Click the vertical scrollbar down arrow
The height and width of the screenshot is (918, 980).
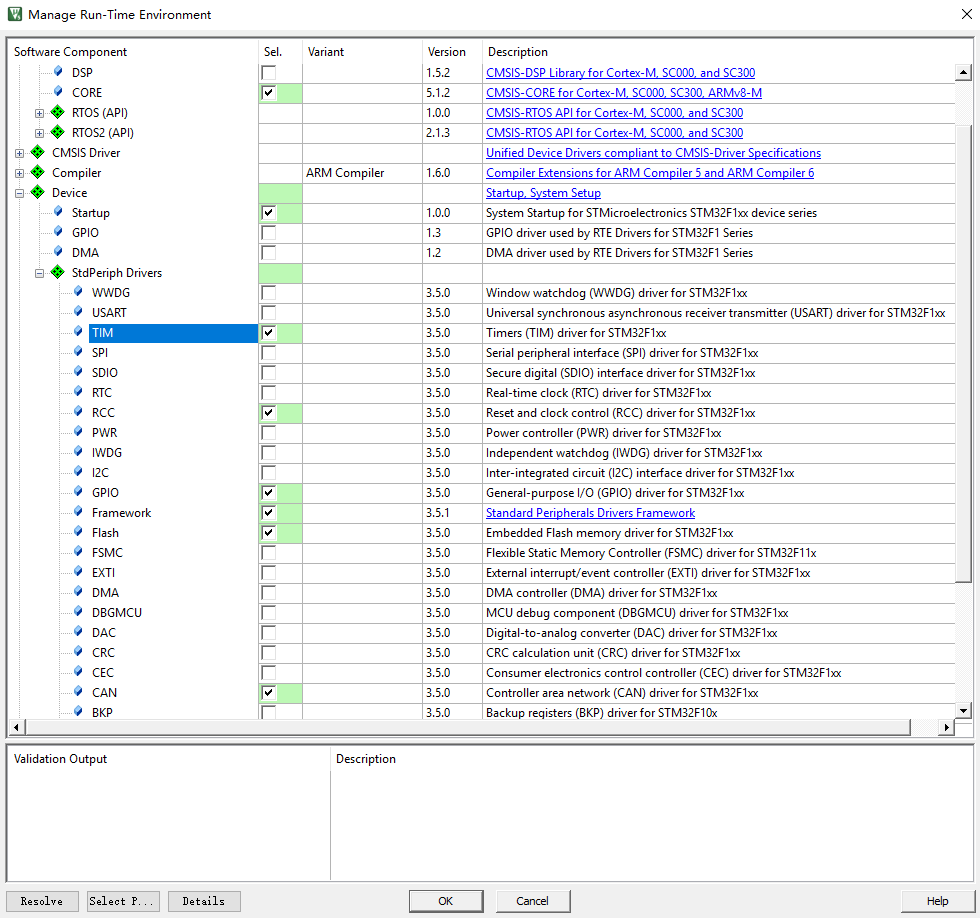[x=963, y=711]
